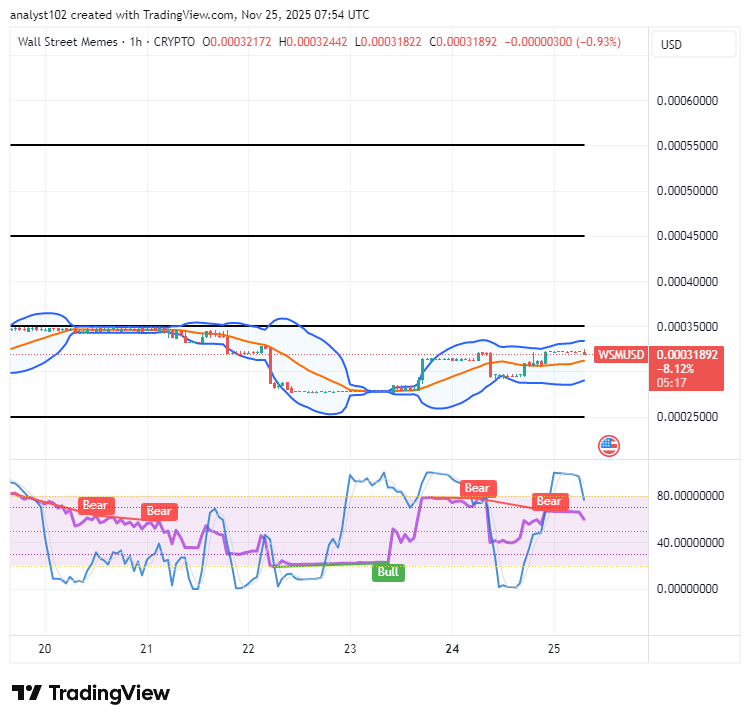Select the Bear label near 24

pyautogui.click(x=477, y=488)
